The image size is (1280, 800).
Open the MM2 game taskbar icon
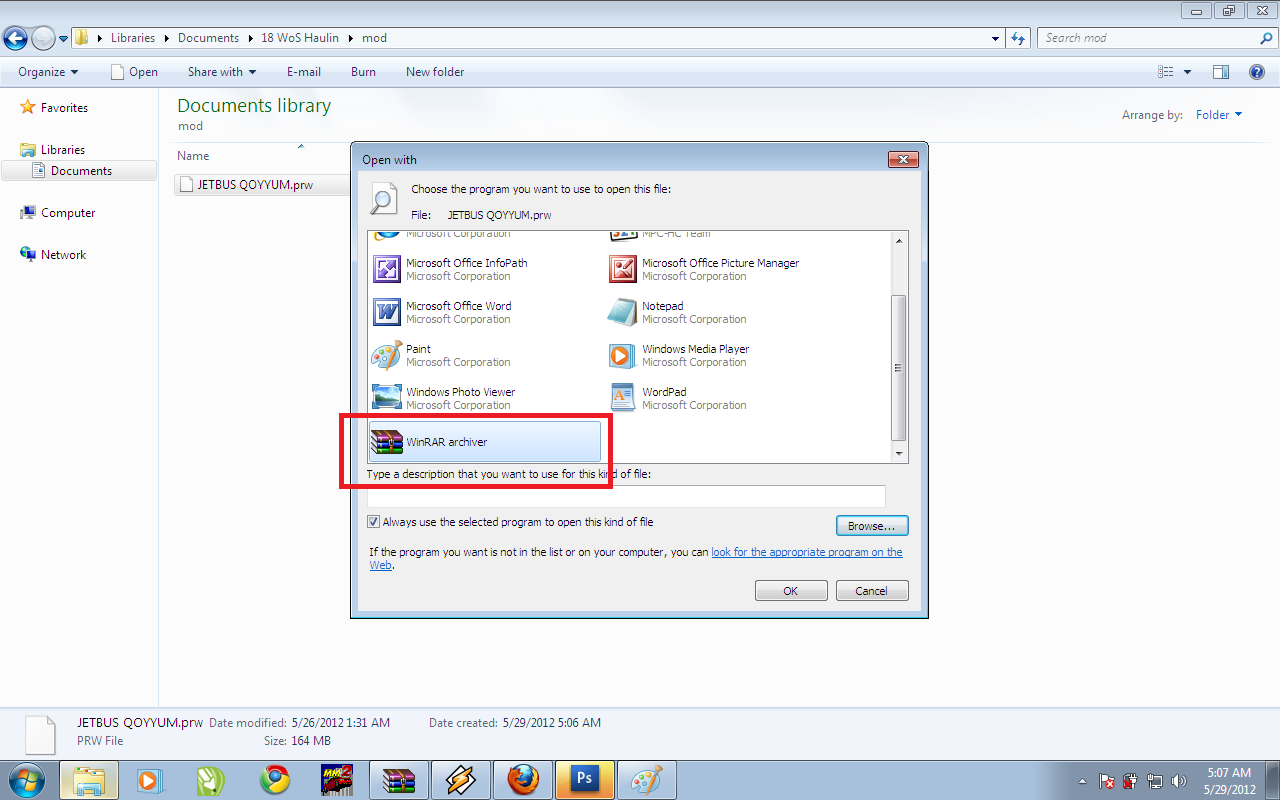click(x=335, y=780)
